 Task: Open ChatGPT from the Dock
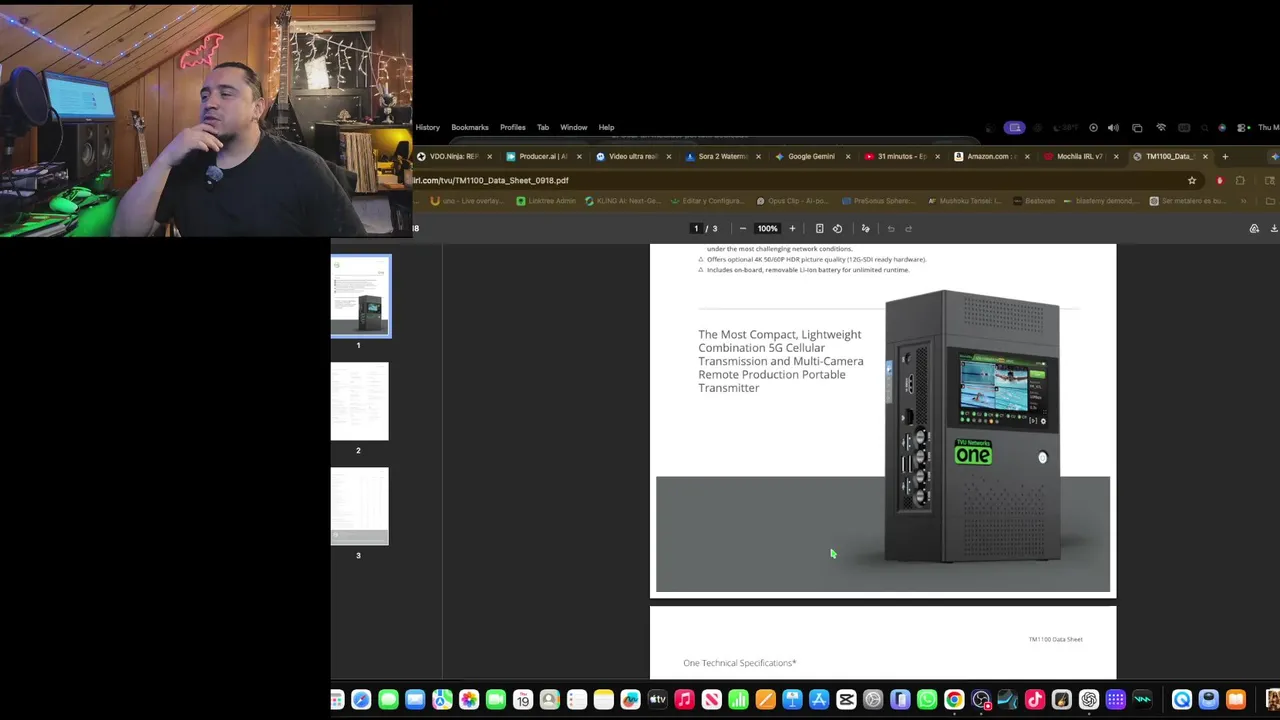click(1088, 700)
